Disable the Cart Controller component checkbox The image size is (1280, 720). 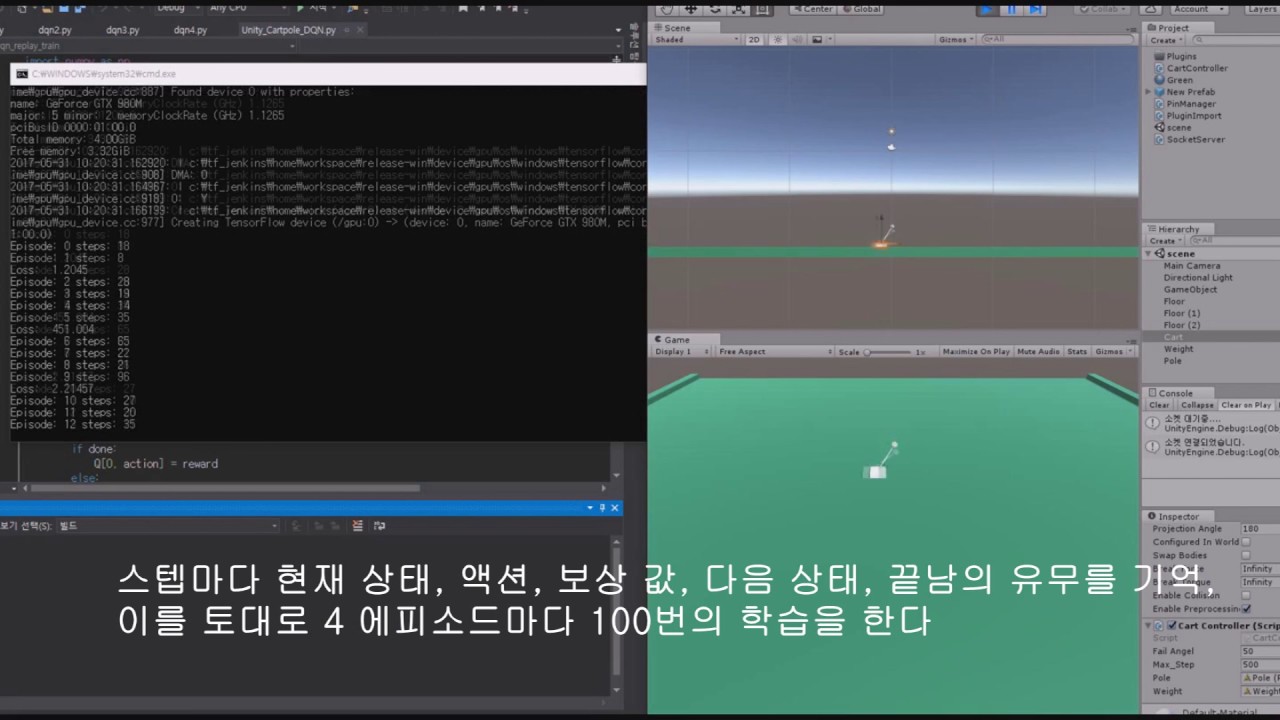(1171, 626)
